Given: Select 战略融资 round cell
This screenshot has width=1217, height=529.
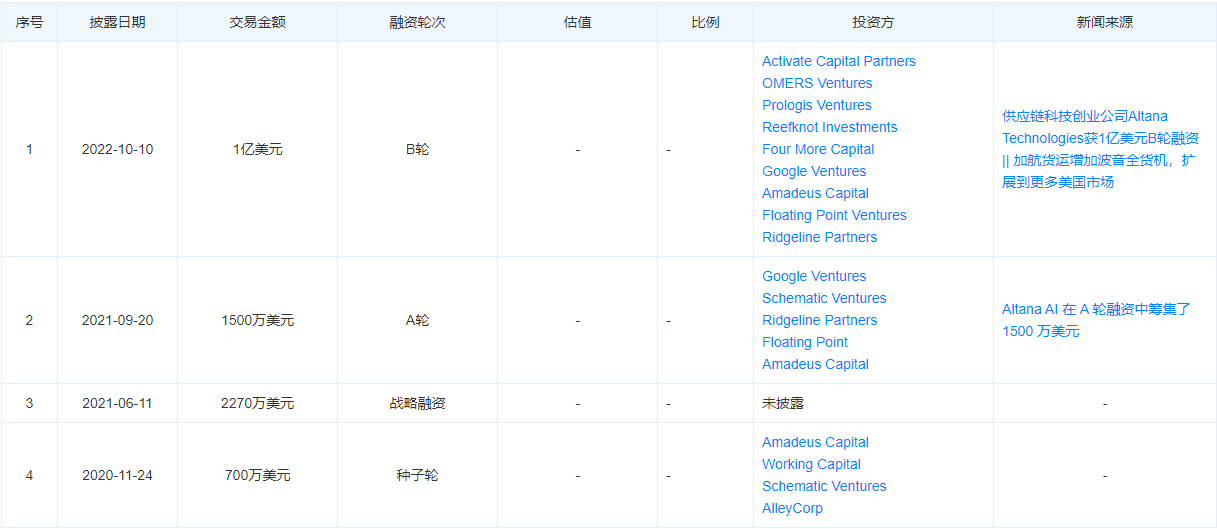Looking at the screenshot, I should point(417,403).
